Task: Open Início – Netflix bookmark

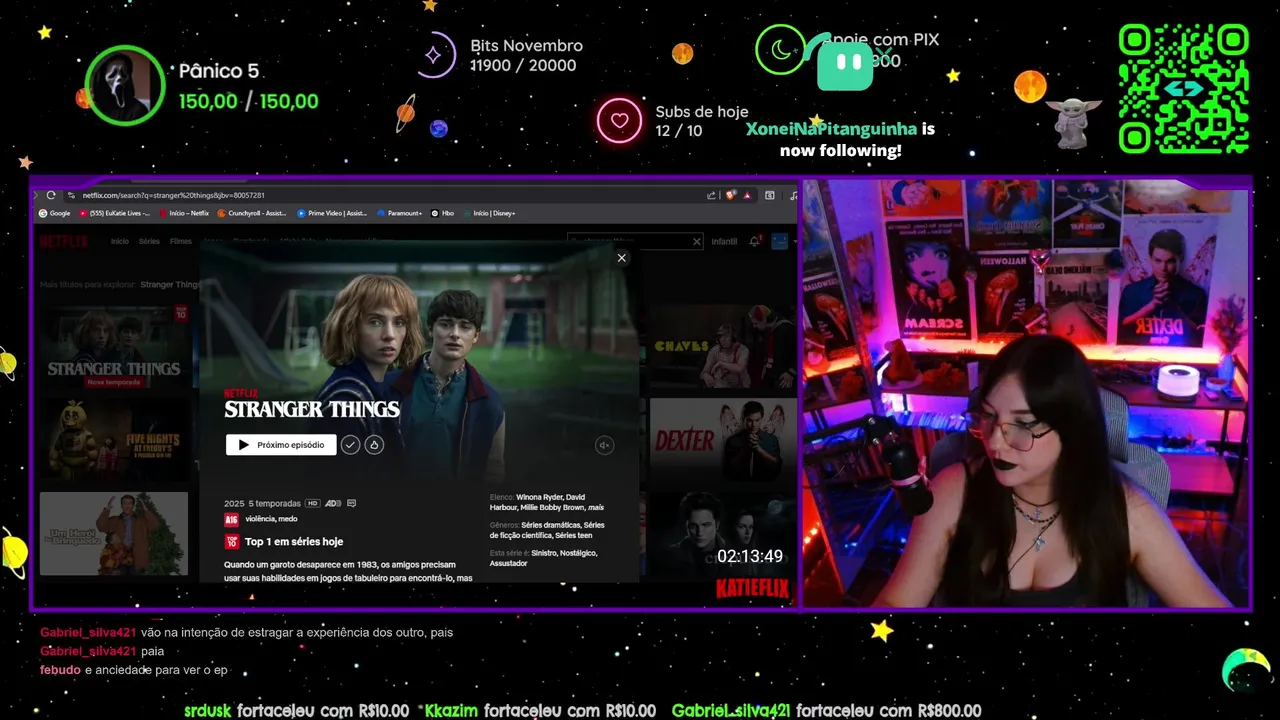Action: 183,213
